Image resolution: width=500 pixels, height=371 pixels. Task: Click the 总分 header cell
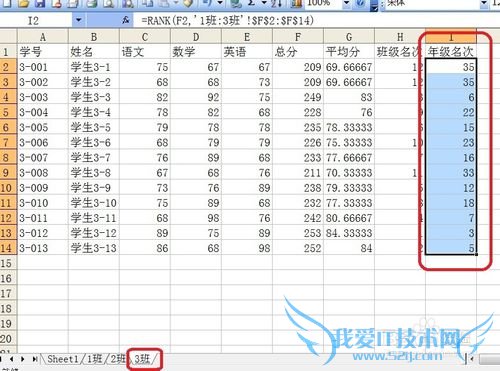click(x=298, y=52)
